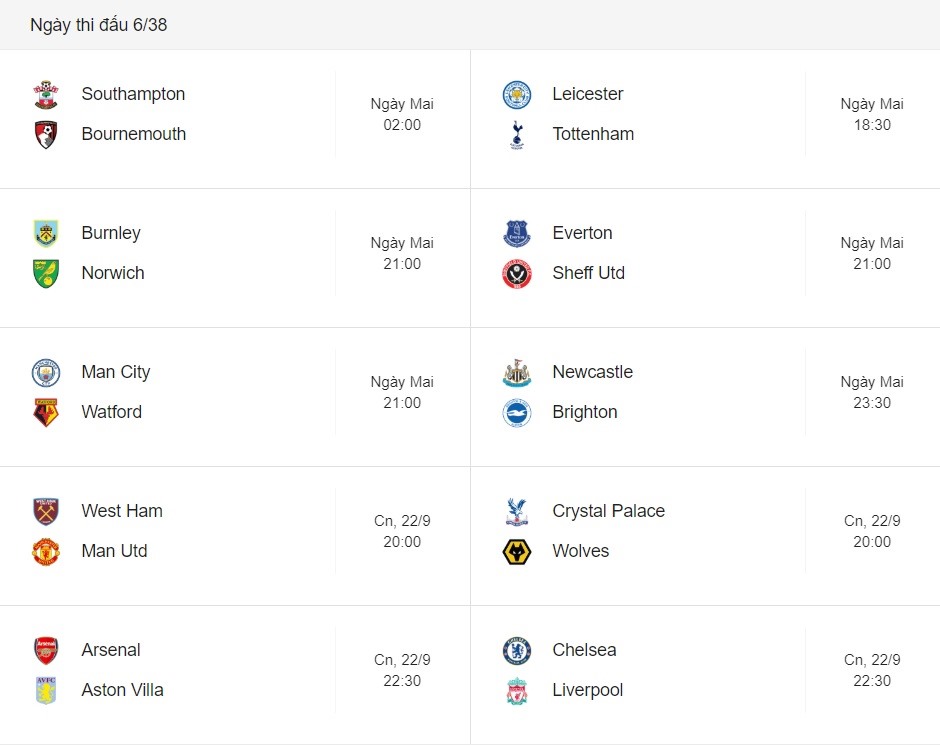Click the Aston Villa crest
The image size is (940, 745).
tap(46, 690)
